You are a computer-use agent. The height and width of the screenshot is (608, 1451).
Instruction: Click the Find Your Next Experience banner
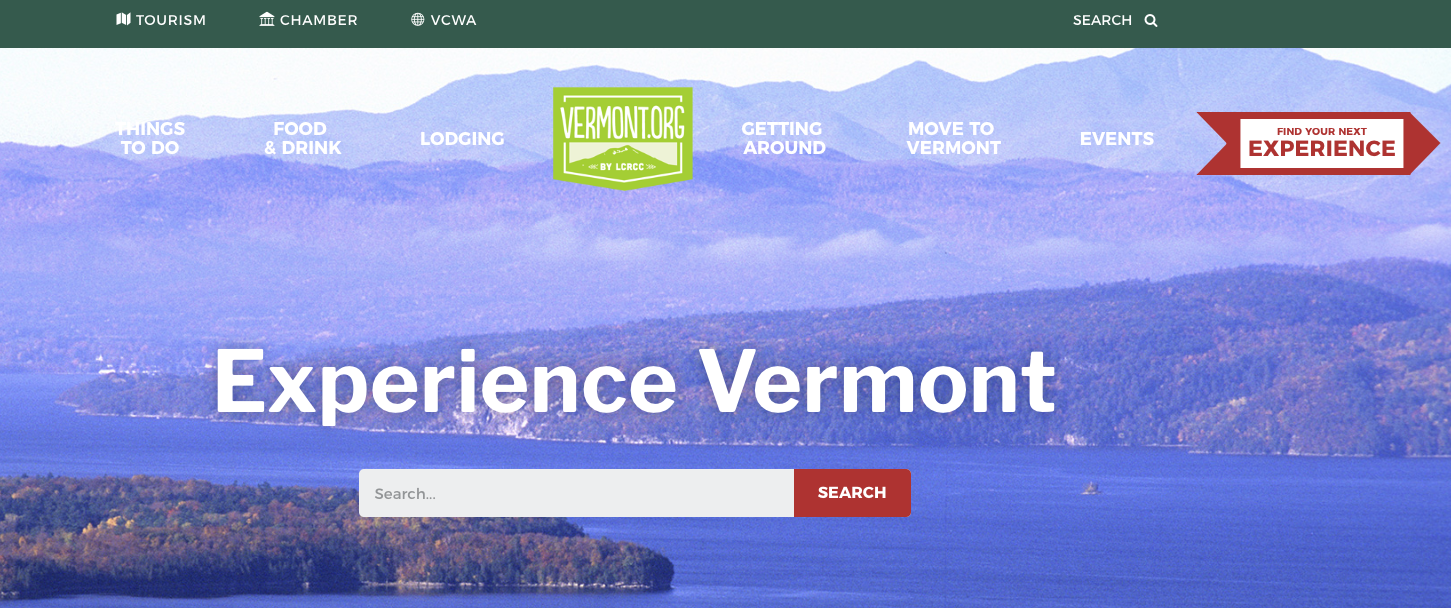click(x=1318, y=143)
